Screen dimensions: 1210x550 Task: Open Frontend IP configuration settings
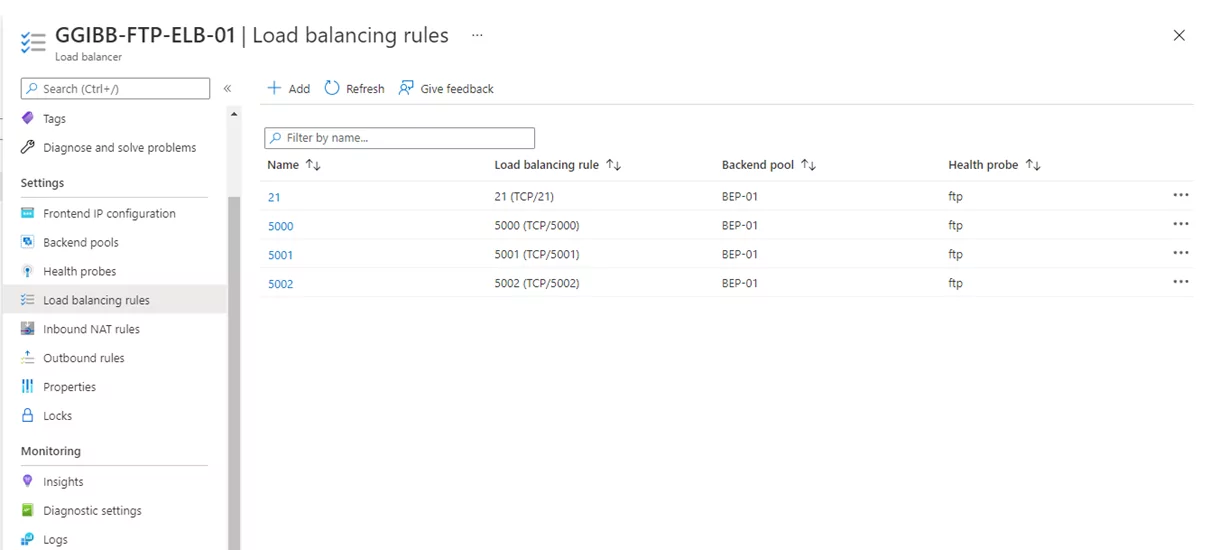109,214
